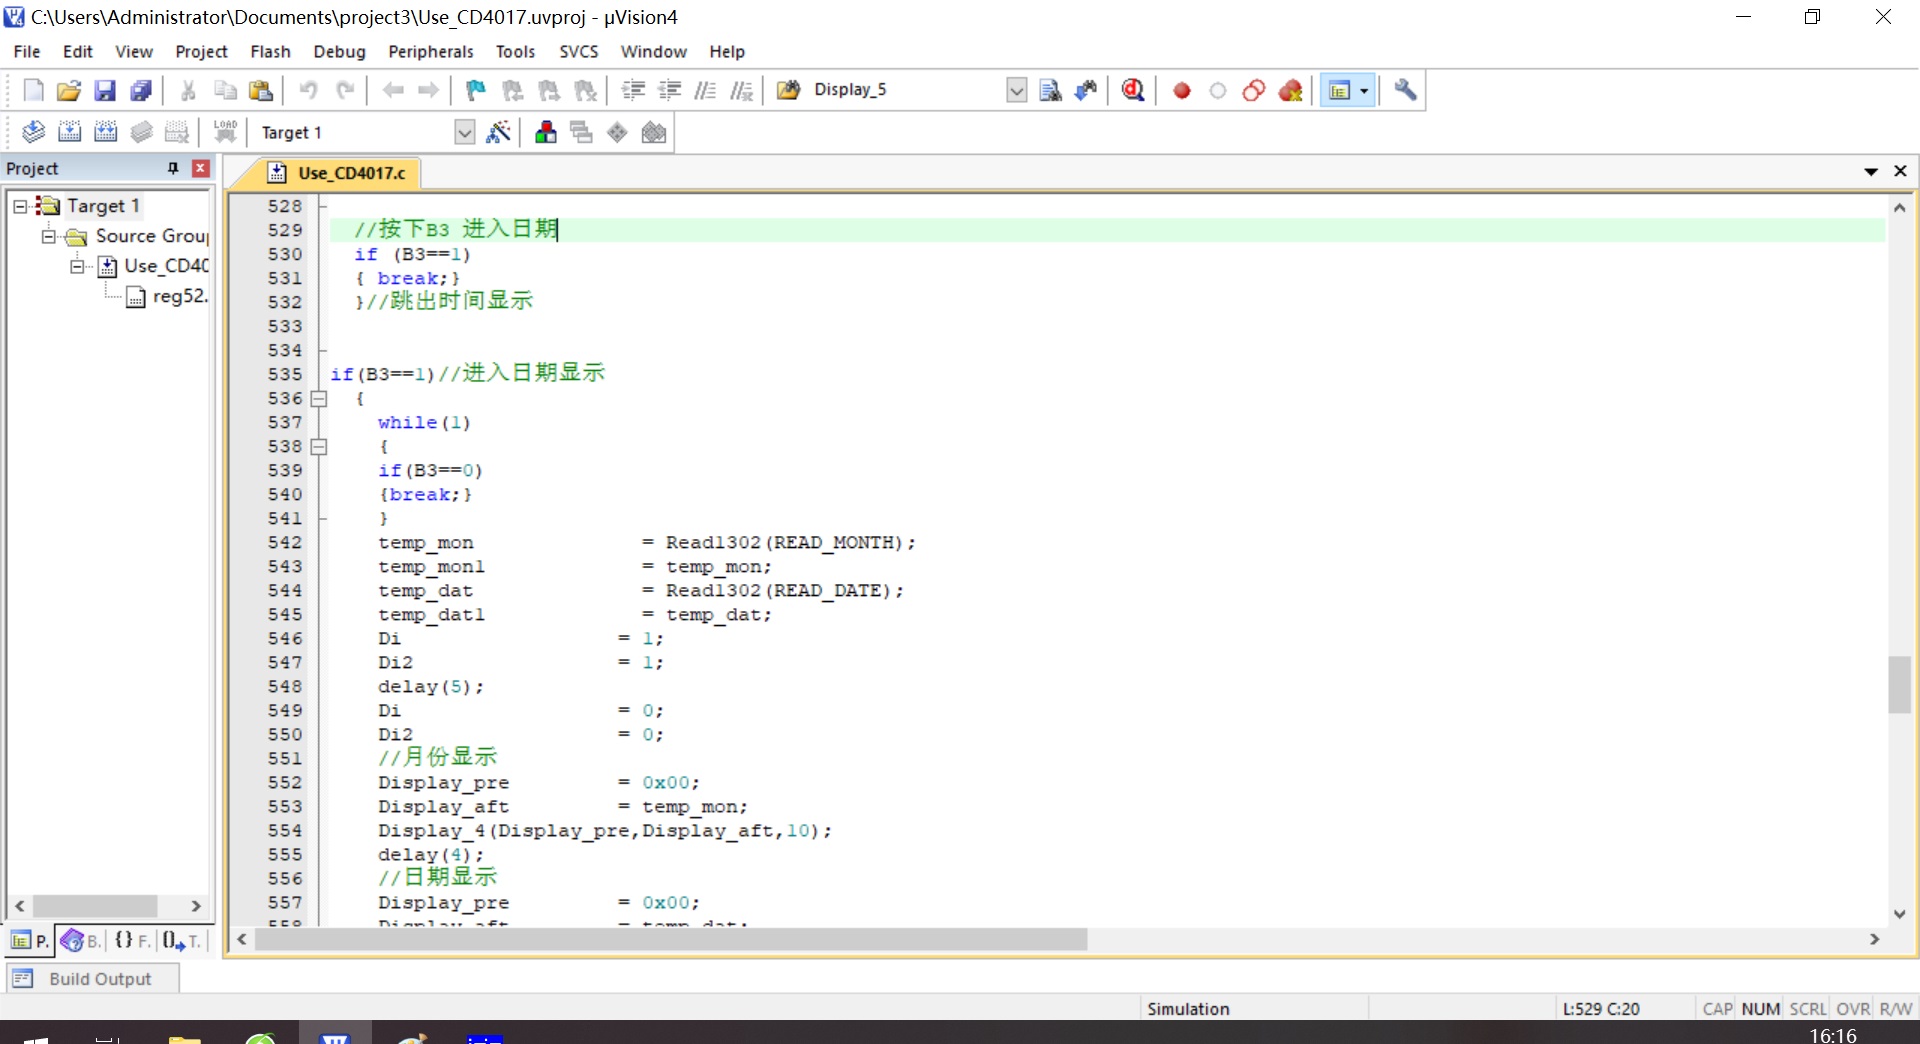Paste from the clipboard
Image resolution: width=1920 pixels, height=1044 pixels.
point(261,90)
